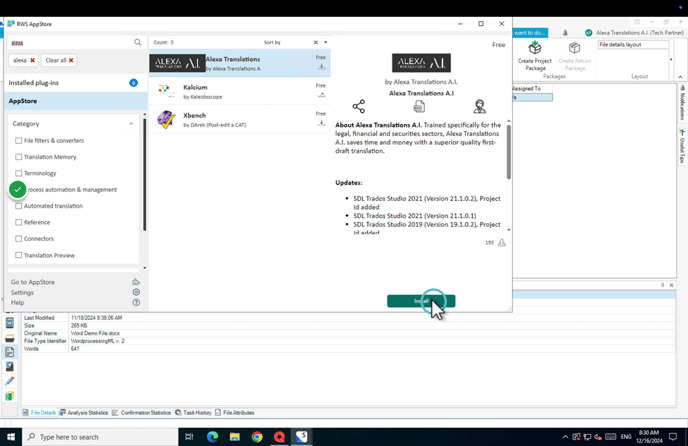Open the Sort by dropdown arrow
This screenshot has height=446, width=688.
click(x=326, y=42)
